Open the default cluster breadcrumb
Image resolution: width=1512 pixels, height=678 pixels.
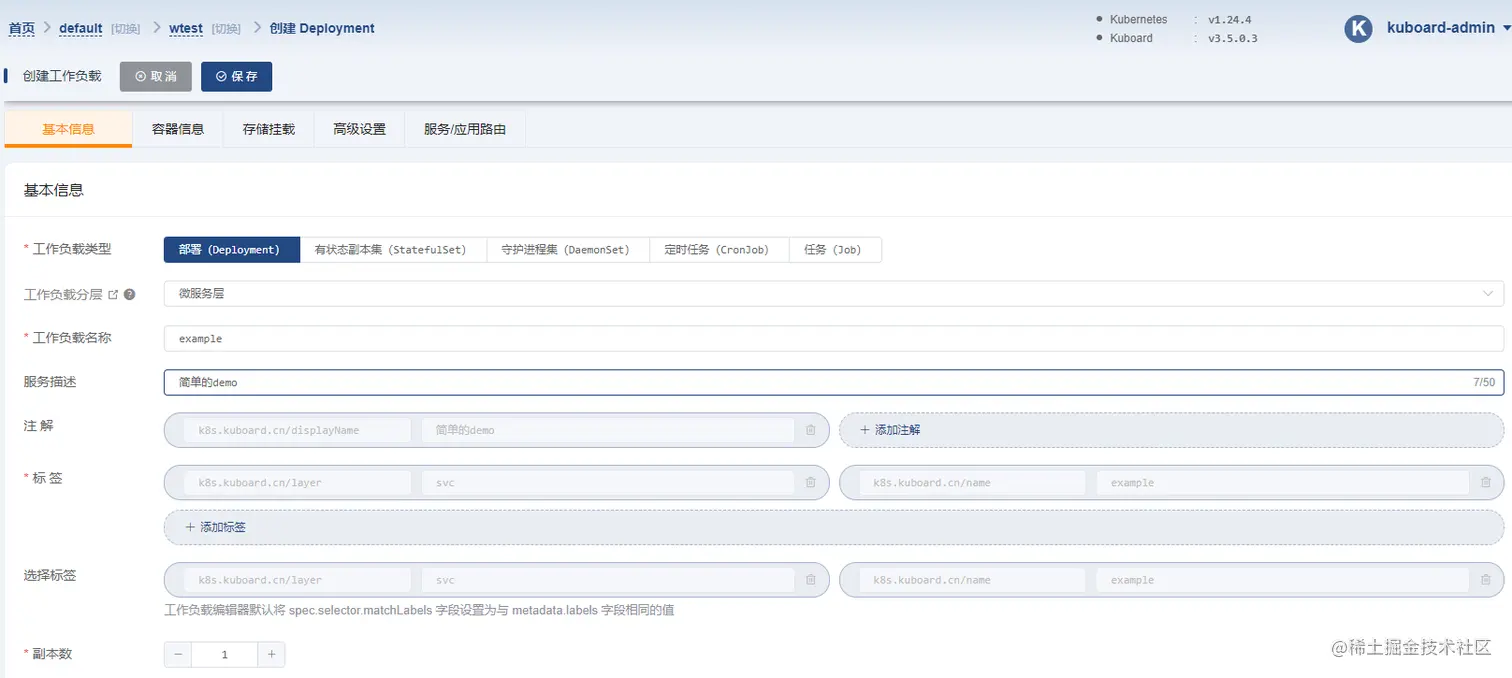81,28
